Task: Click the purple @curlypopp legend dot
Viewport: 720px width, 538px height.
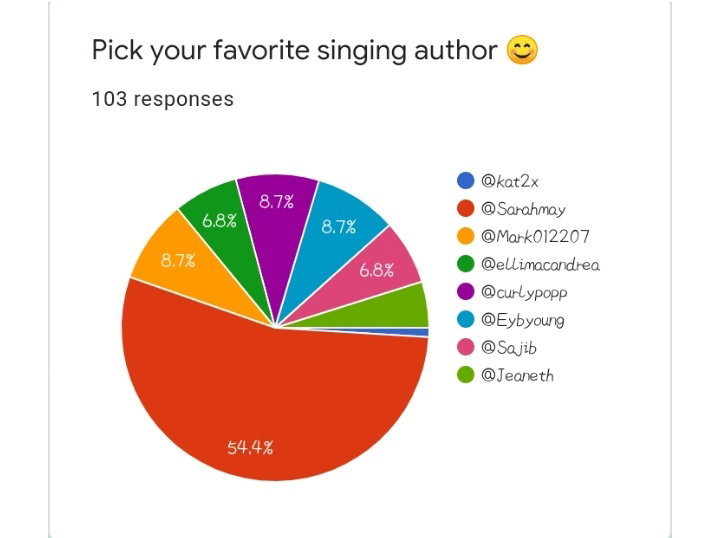Action: tap(466, 291)
